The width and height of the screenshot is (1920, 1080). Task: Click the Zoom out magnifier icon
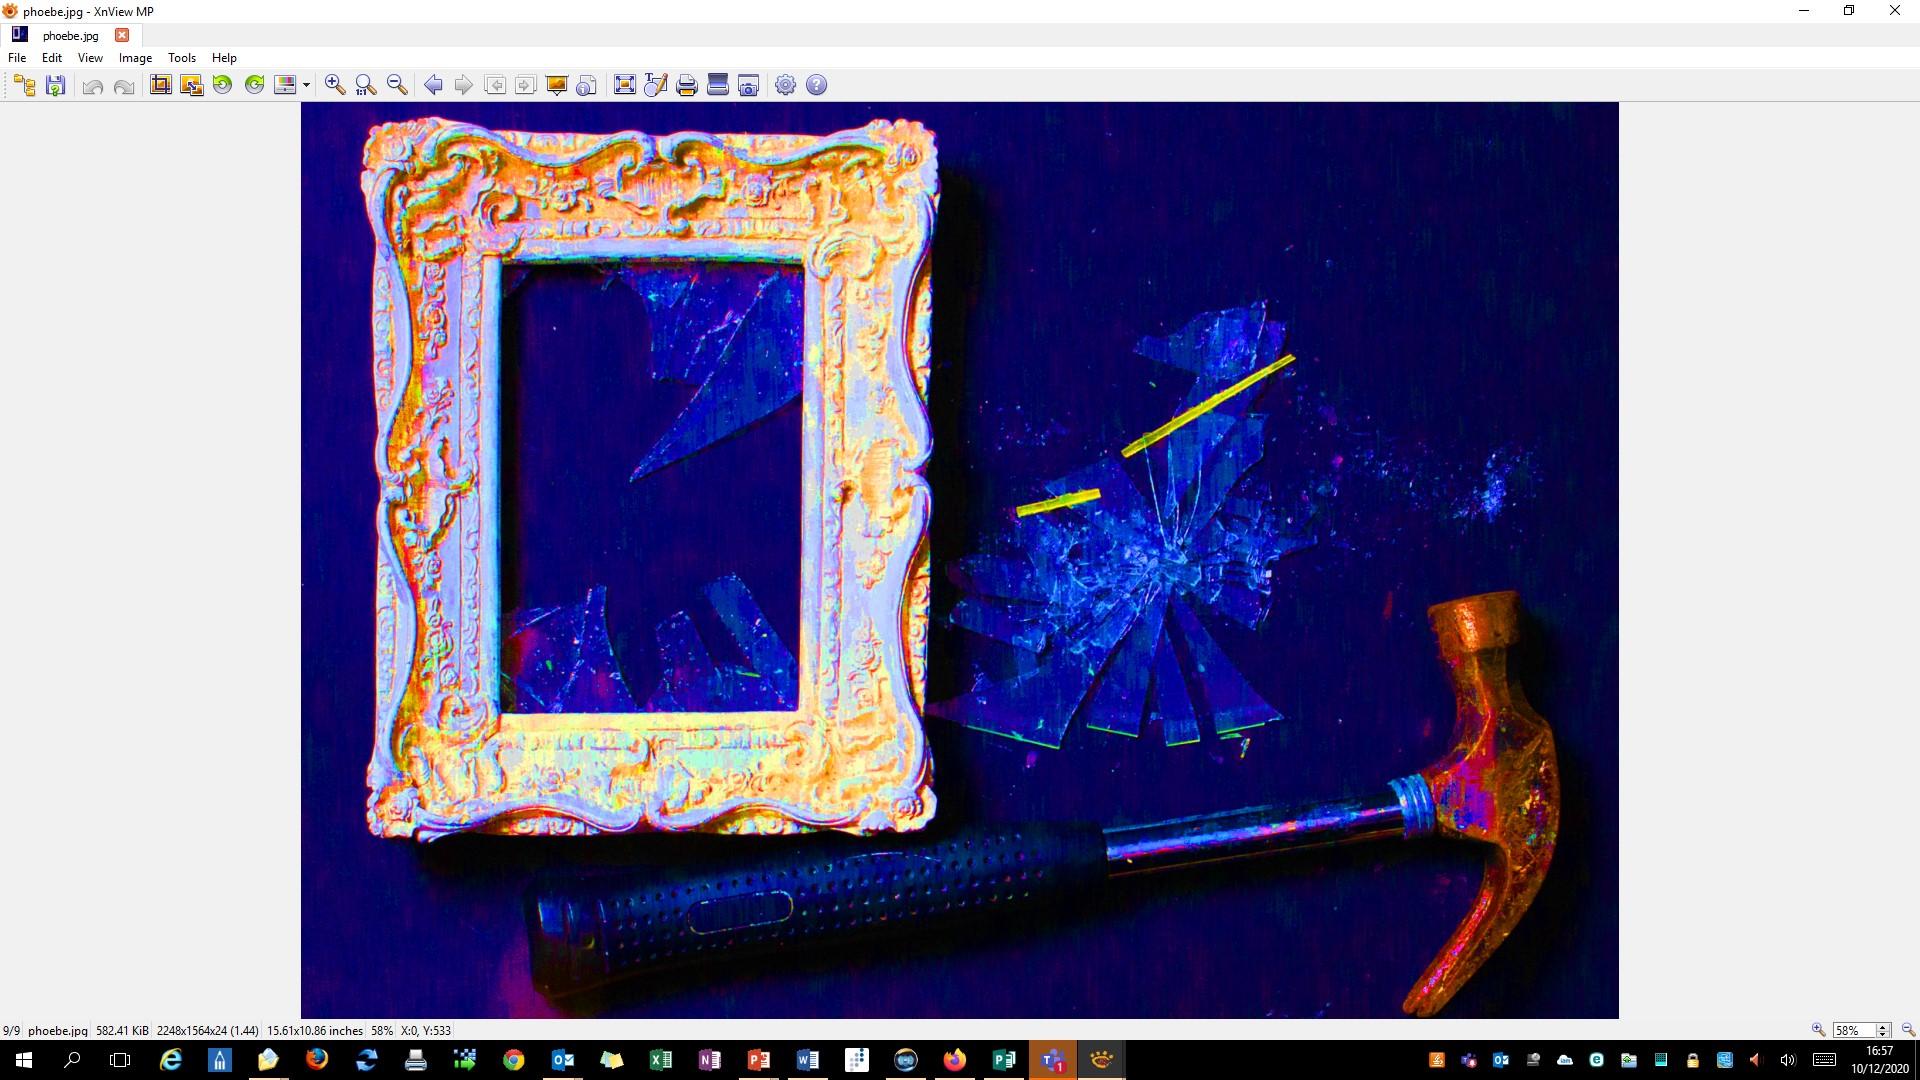tap(397, 85)
